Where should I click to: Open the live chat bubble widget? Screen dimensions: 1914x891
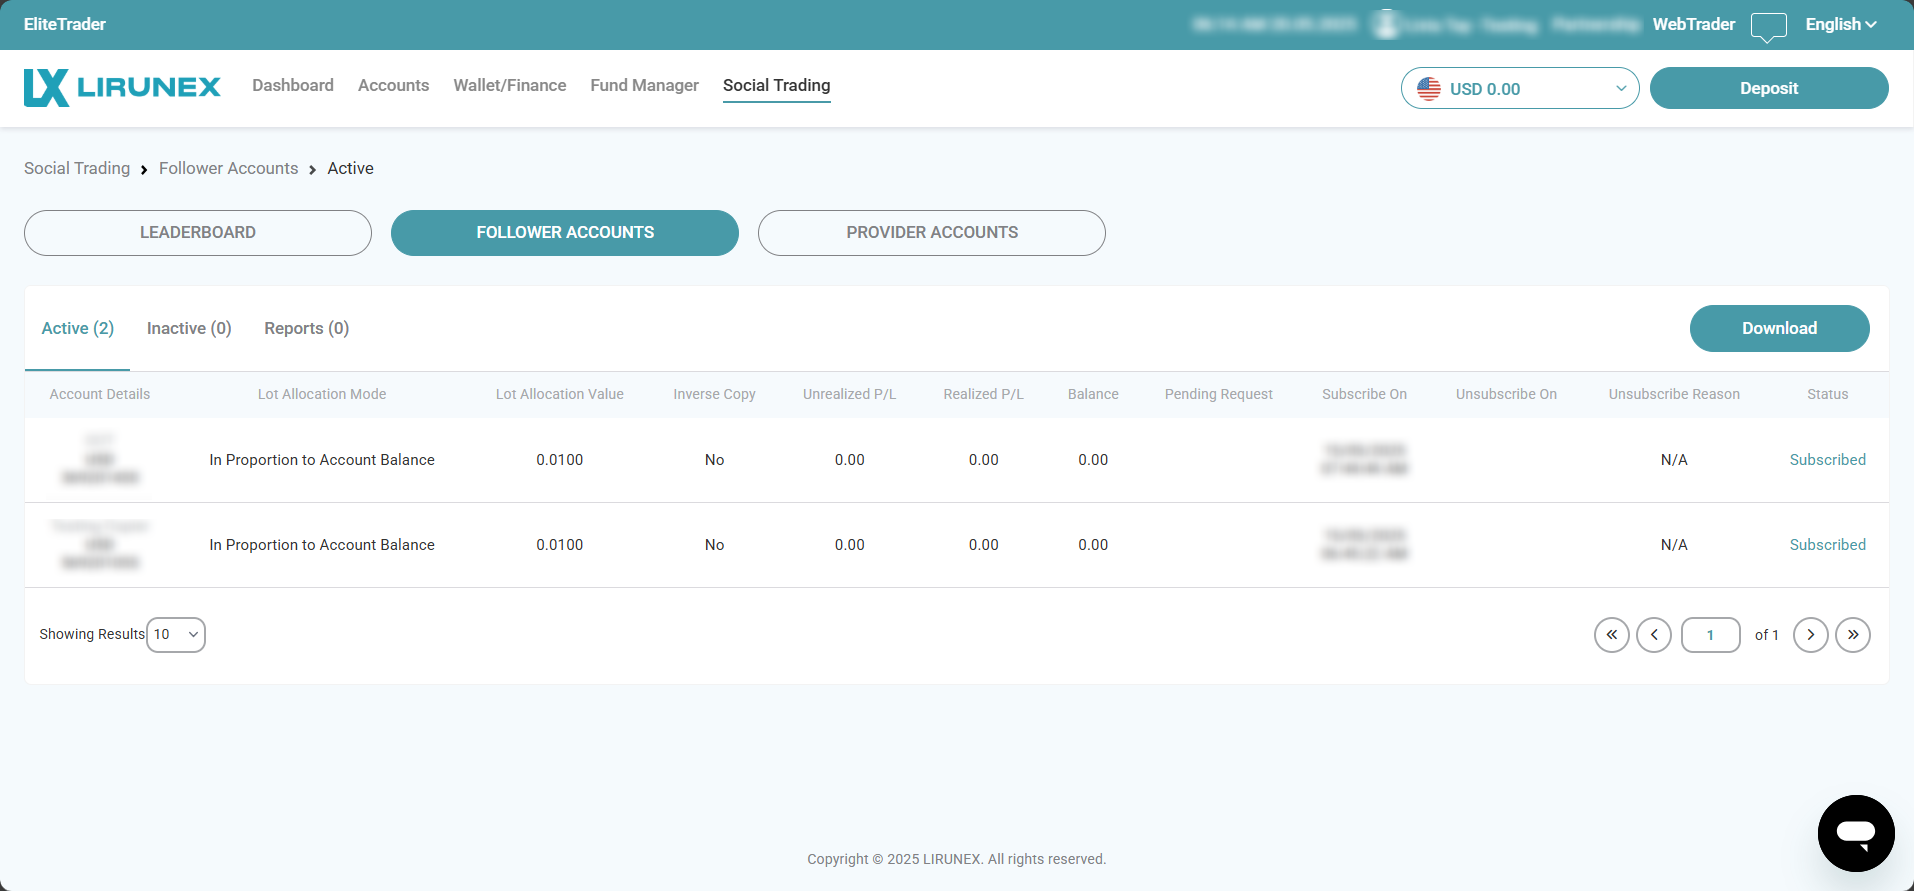tap(1855, 833)
